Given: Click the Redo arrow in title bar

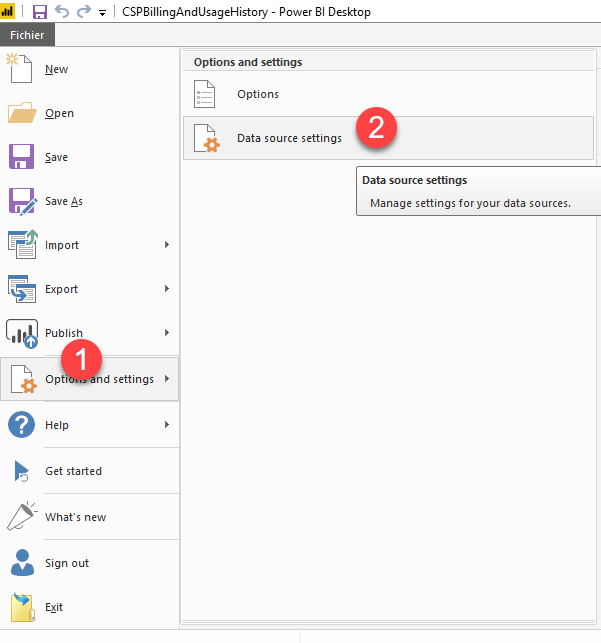Looking at the screenshot, I should 84,11.
